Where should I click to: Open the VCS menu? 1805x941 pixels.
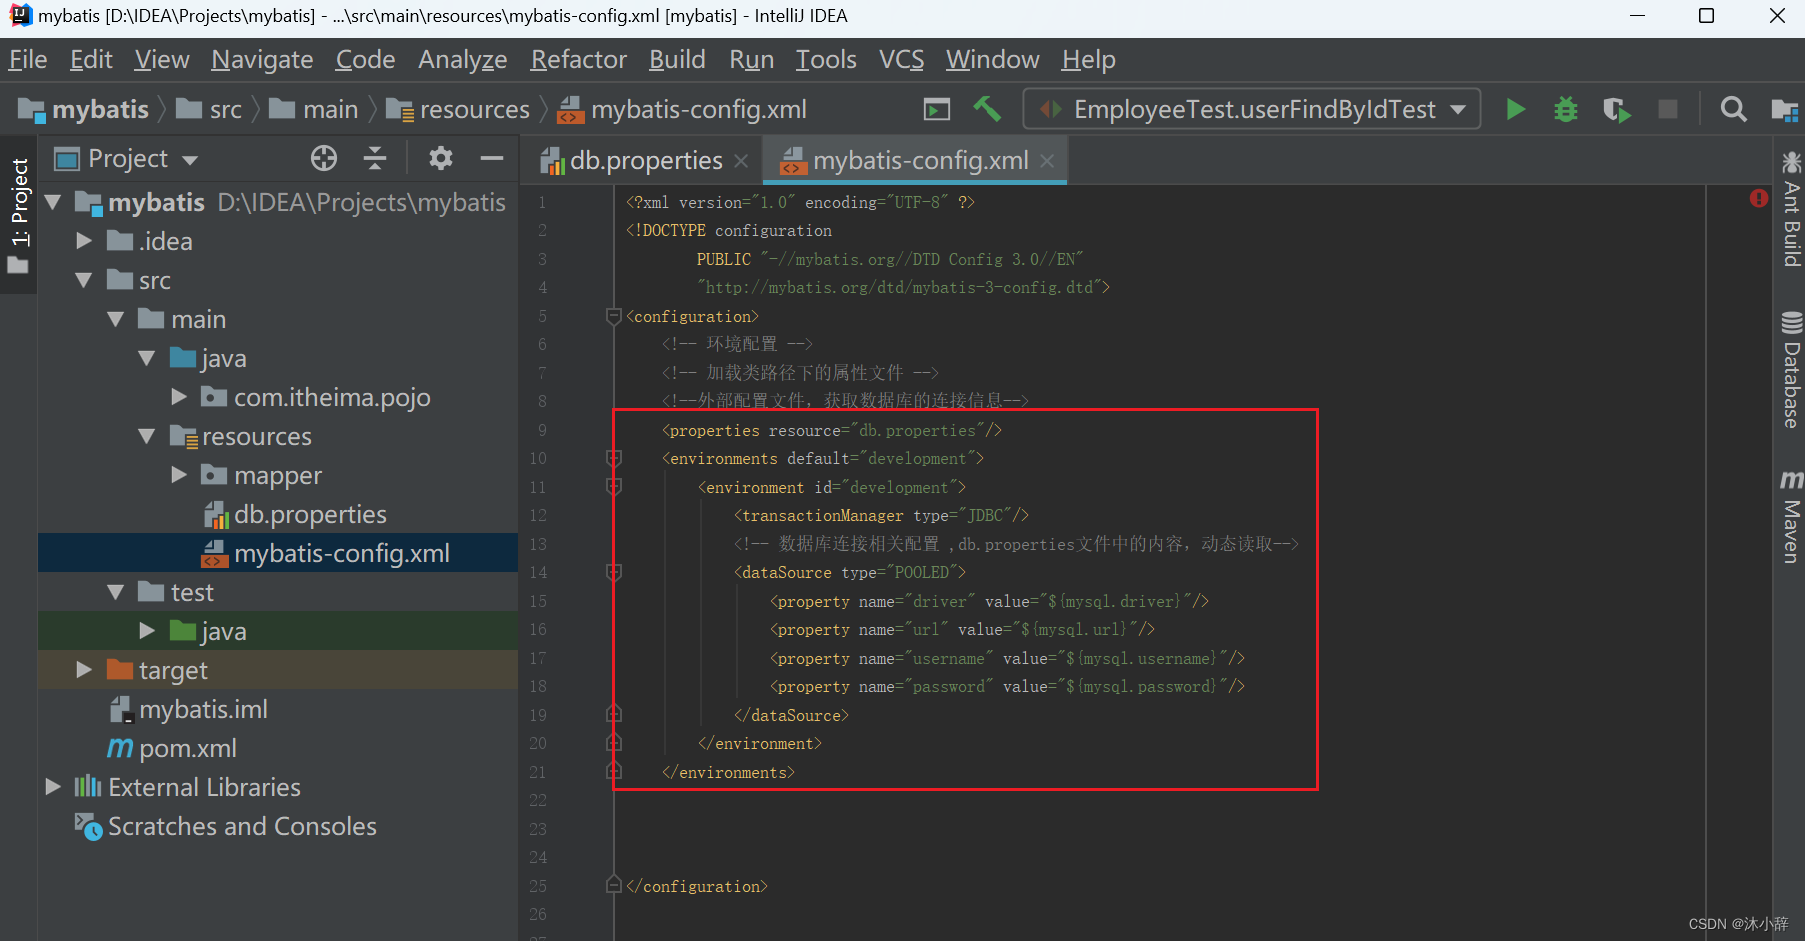pos(901,60)
